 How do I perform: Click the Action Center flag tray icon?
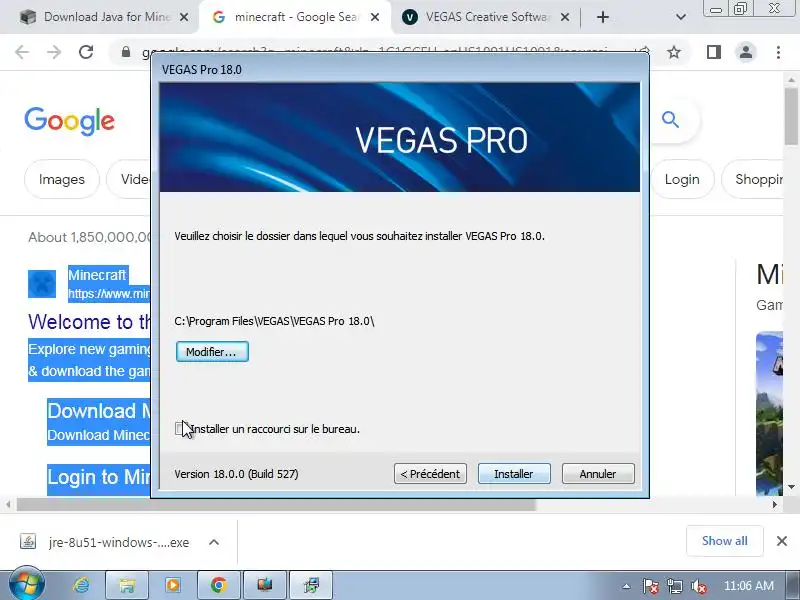(650, 586)
